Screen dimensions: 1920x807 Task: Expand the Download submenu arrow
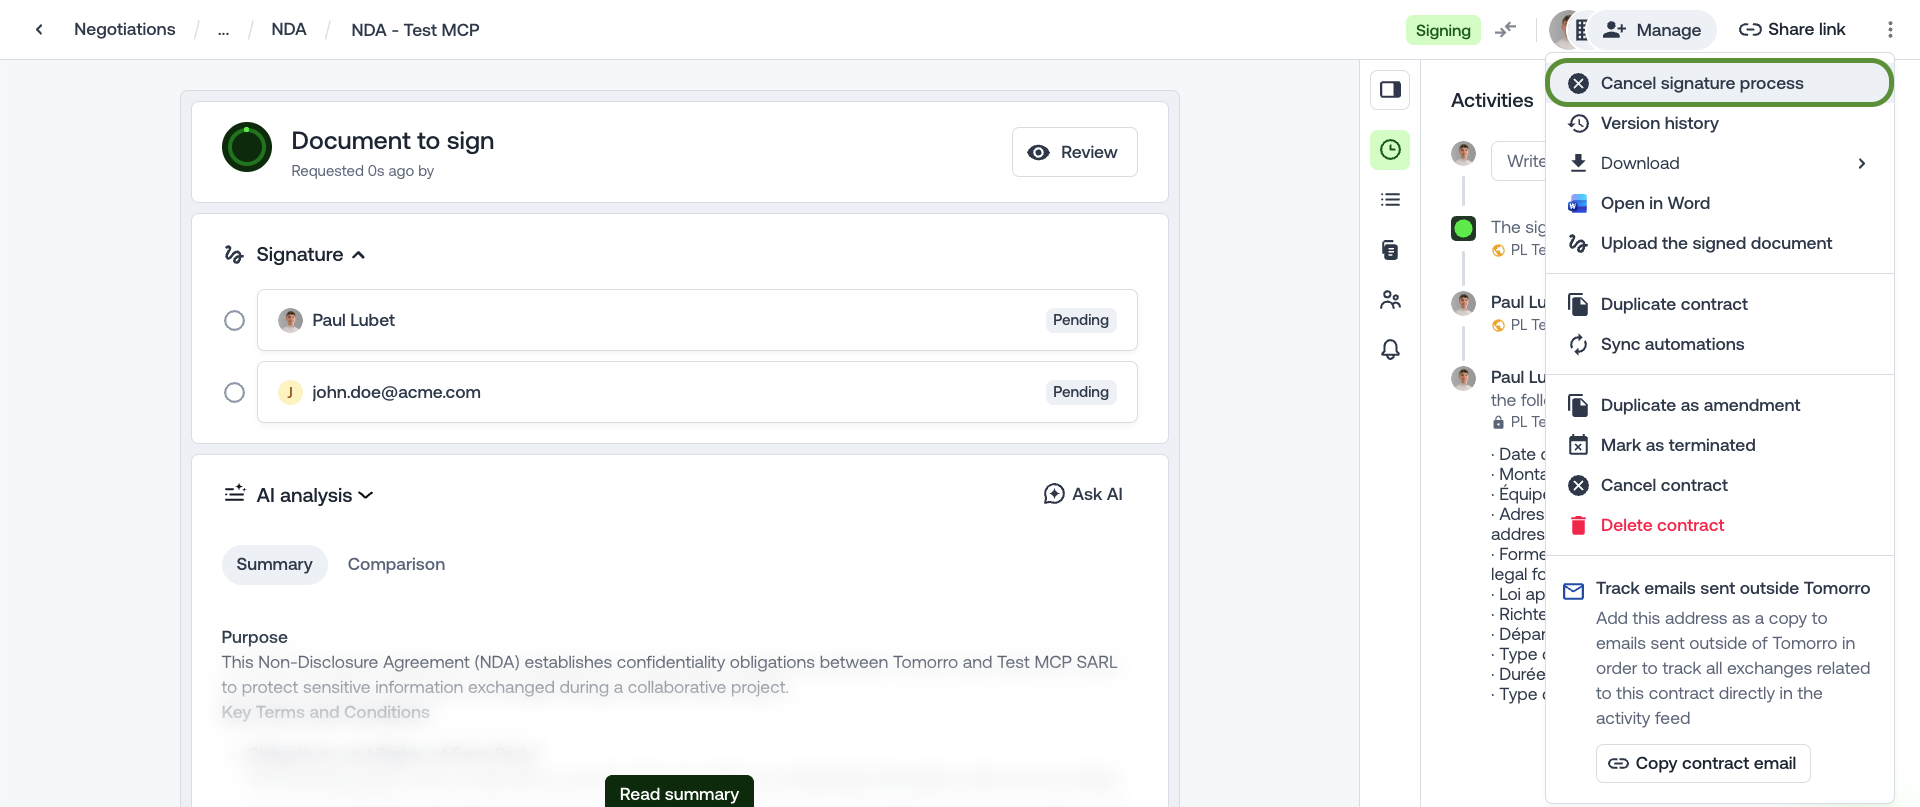click(x=1862, y=163)
